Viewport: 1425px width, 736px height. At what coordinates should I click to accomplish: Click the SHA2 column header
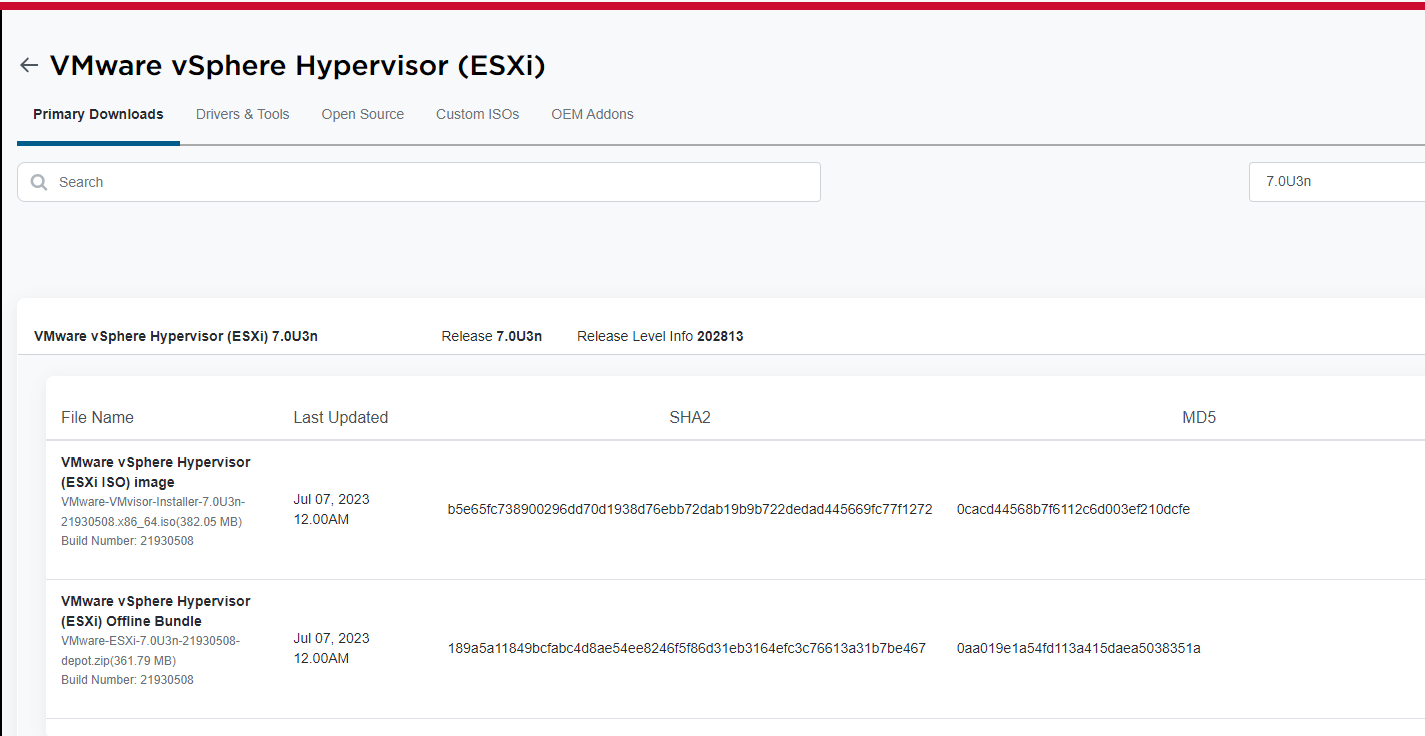click(x=690, y=417)
